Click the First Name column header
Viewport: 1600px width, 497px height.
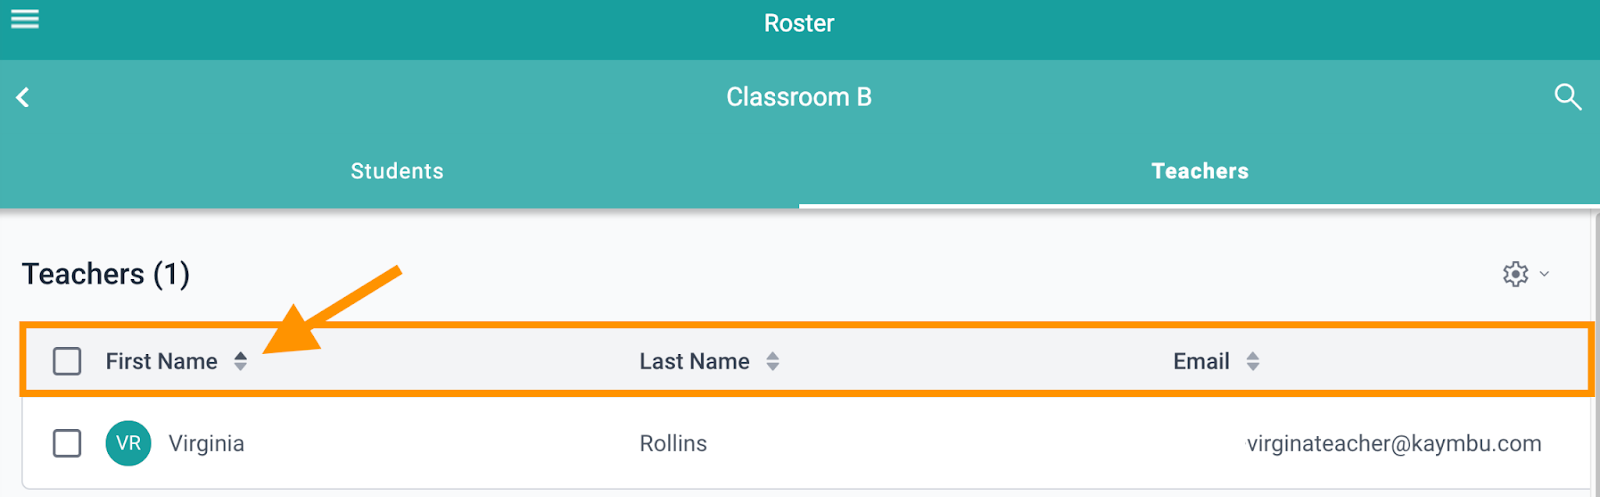[x=162, y=361]
